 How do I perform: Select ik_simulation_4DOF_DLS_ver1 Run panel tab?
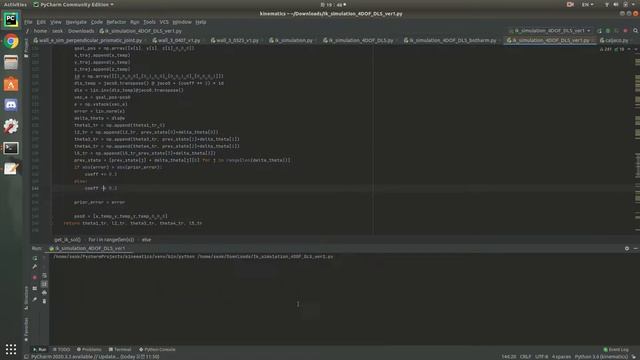coord(87,248)
